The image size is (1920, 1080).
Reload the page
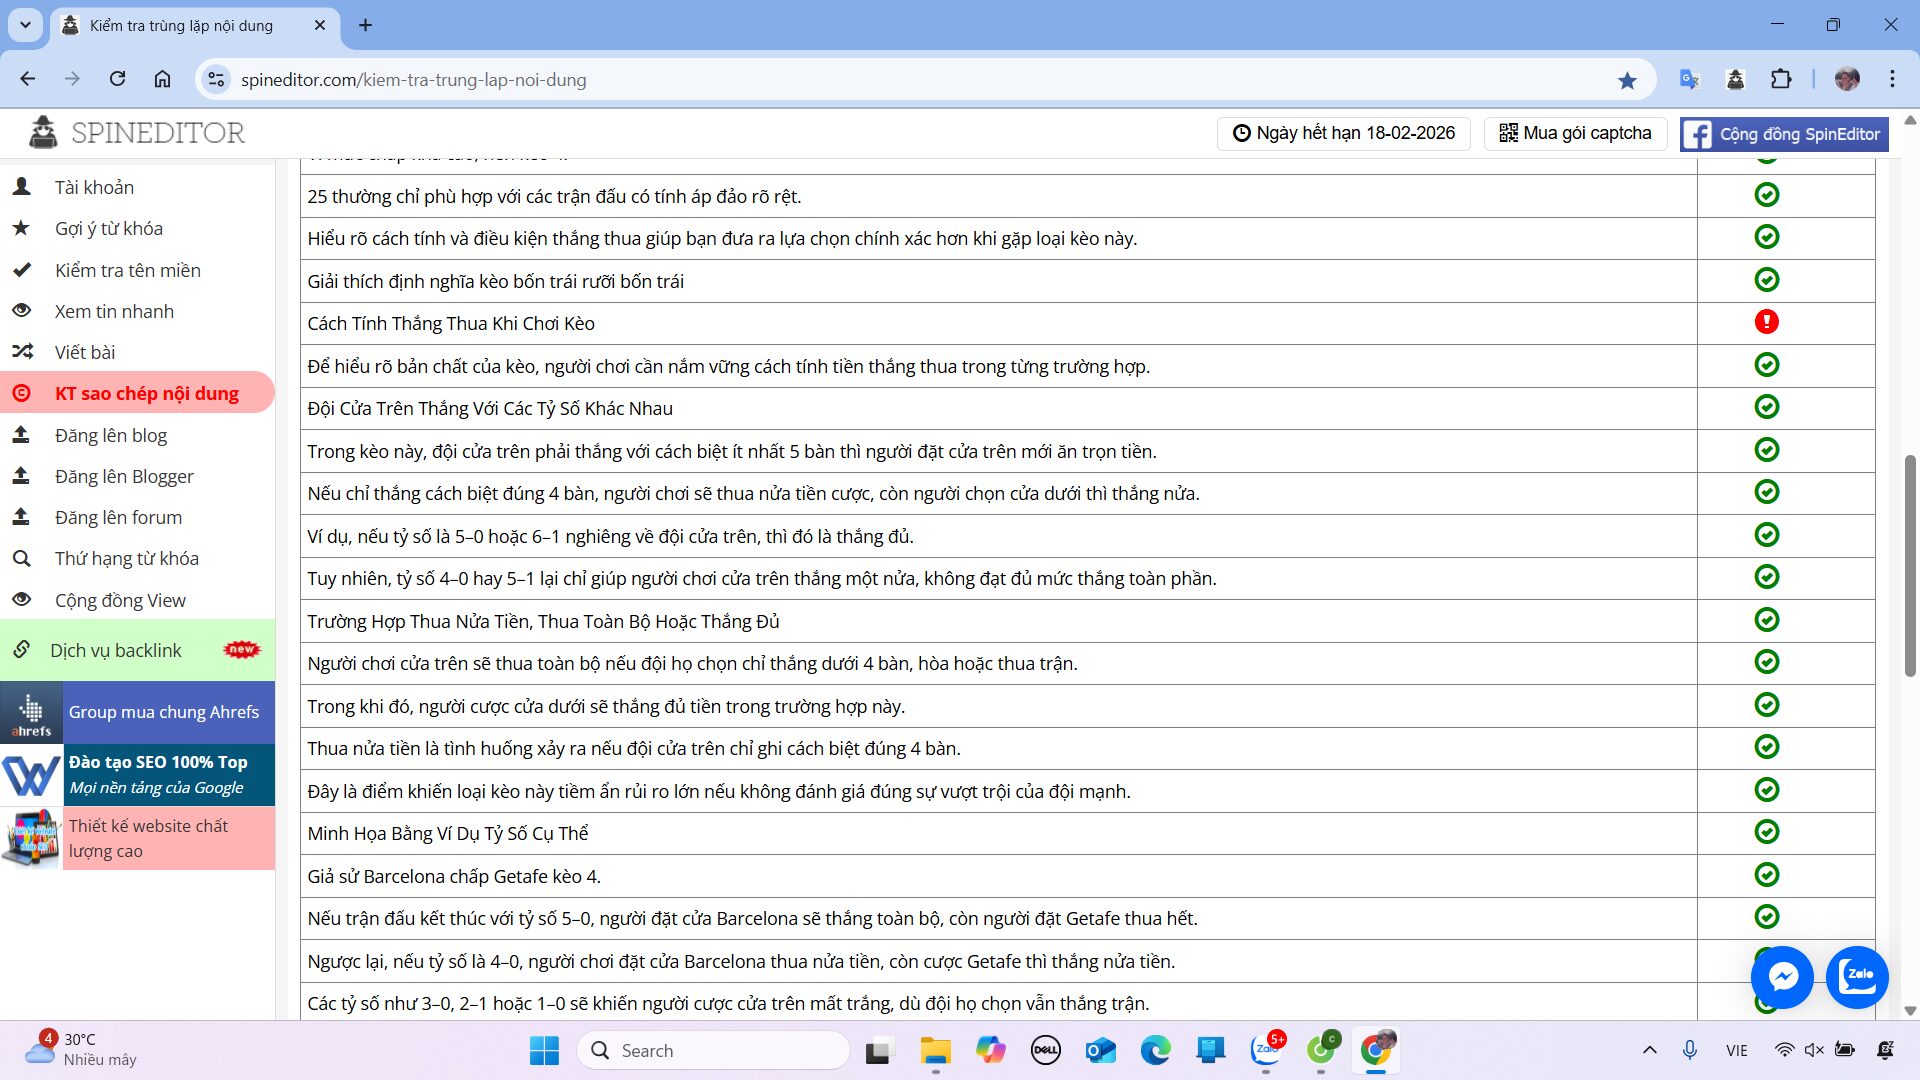pos(117,79)
